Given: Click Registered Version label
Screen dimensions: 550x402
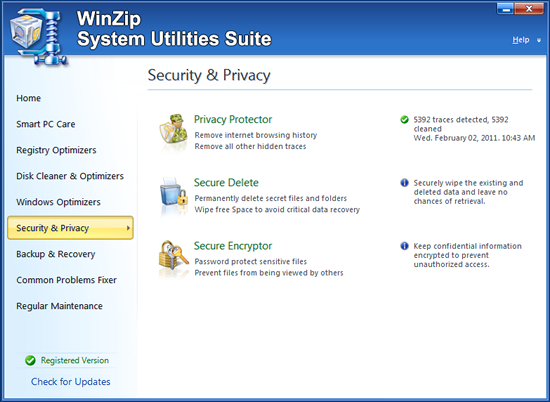Looking at the screenshot, I should (x=75, y=360).
